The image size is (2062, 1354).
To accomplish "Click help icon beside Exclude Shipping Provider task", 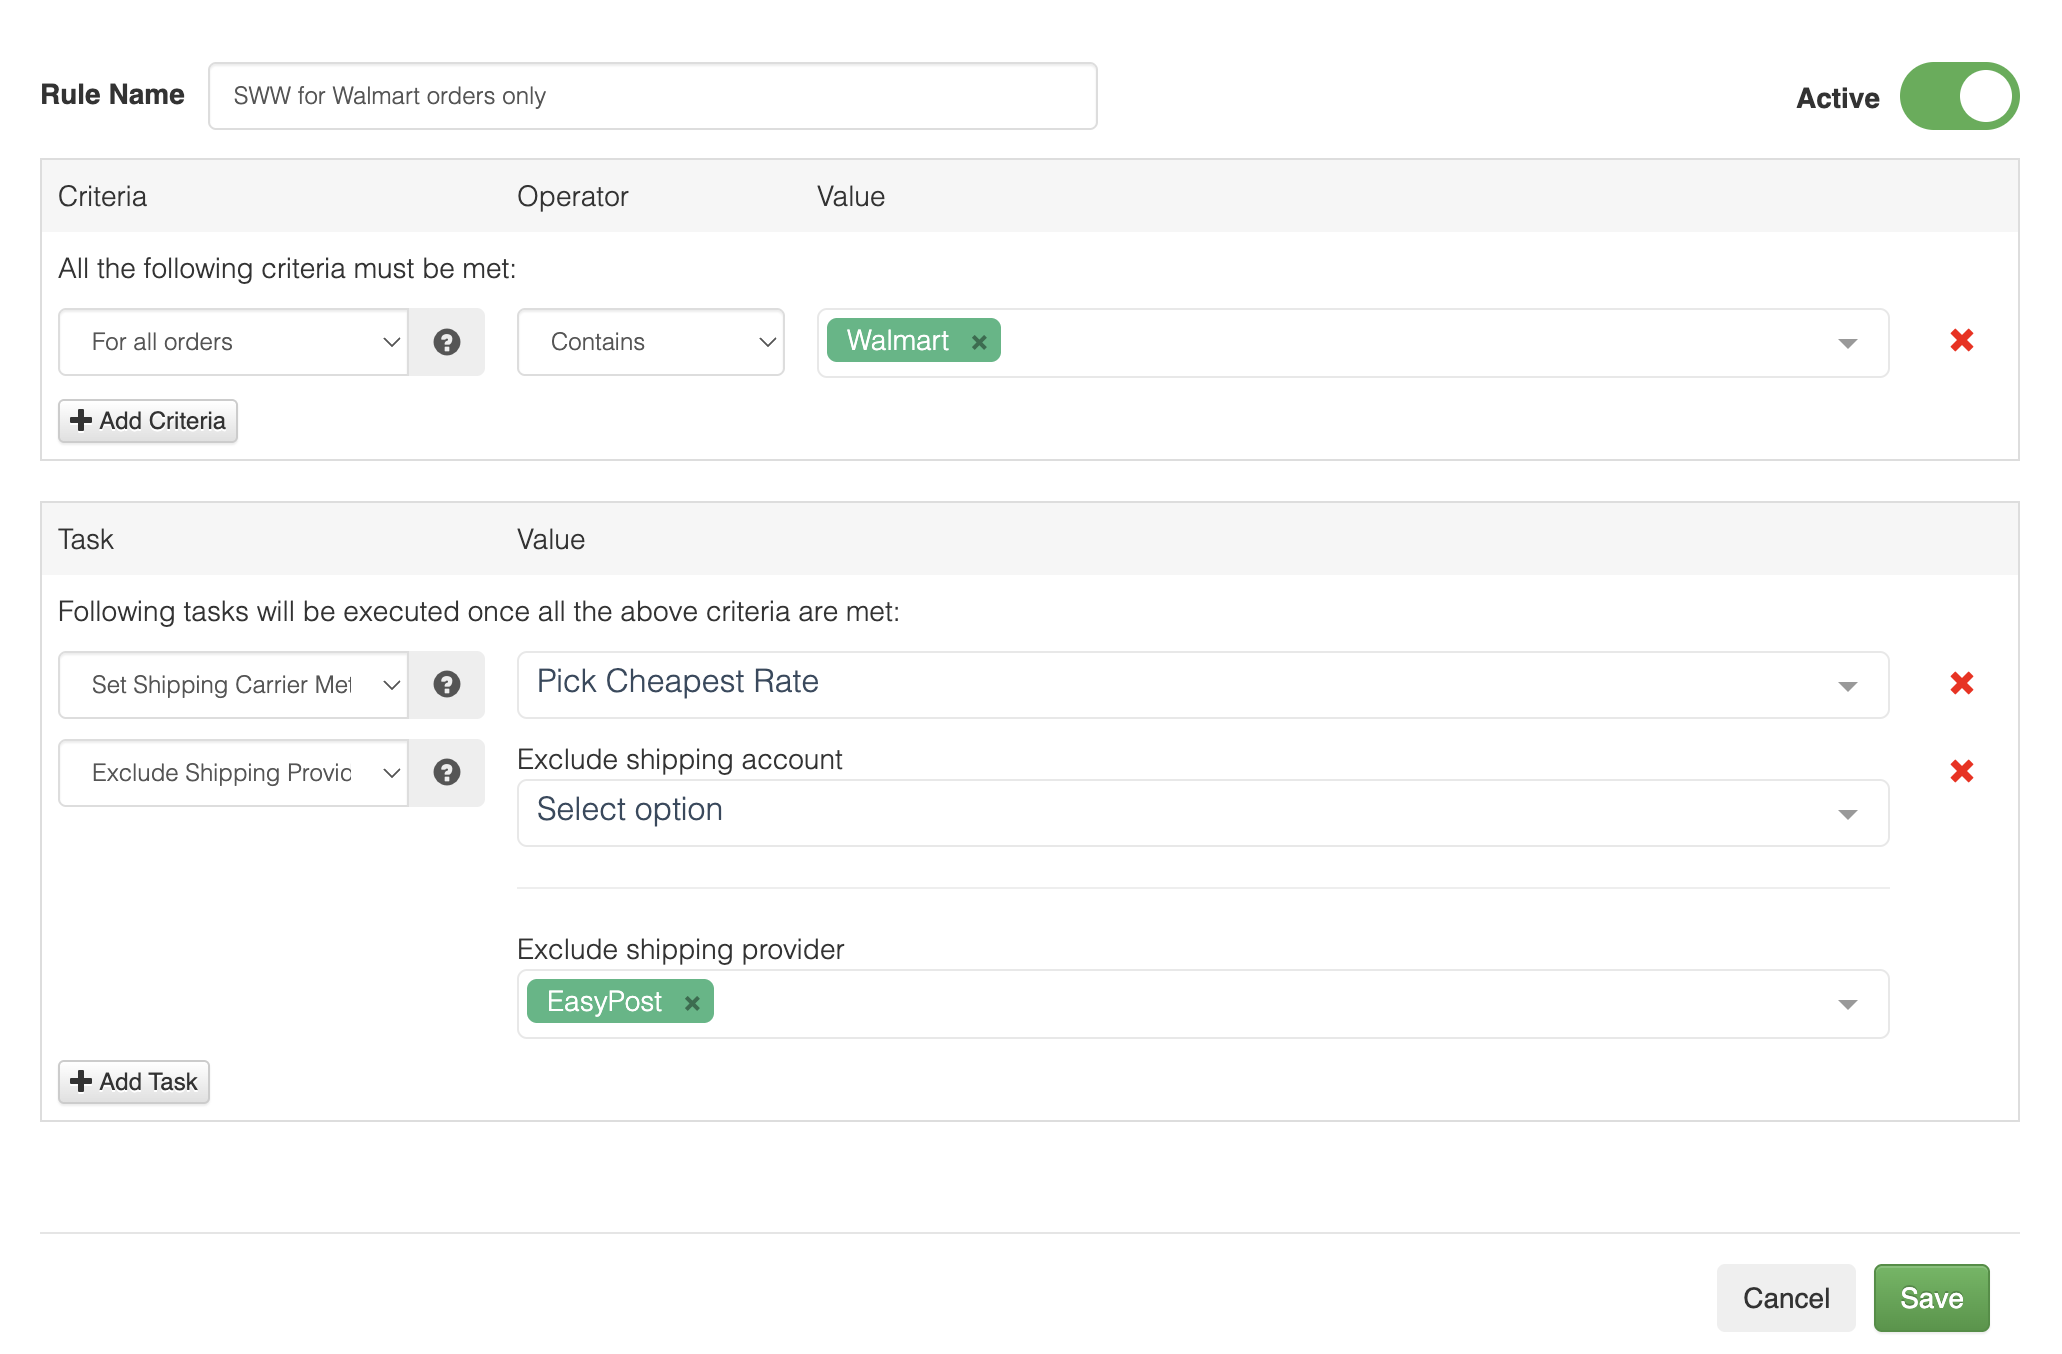I will [x=446, y=773].
